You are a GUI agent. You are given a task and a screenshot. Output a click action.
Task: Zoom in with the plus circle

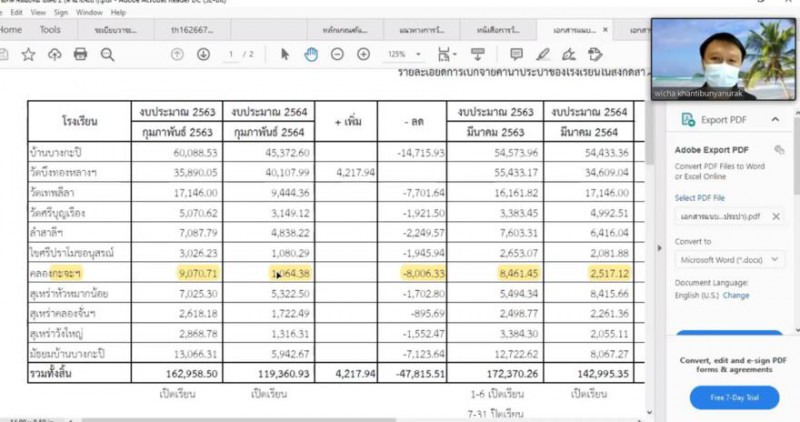click(x=363, y=54)
